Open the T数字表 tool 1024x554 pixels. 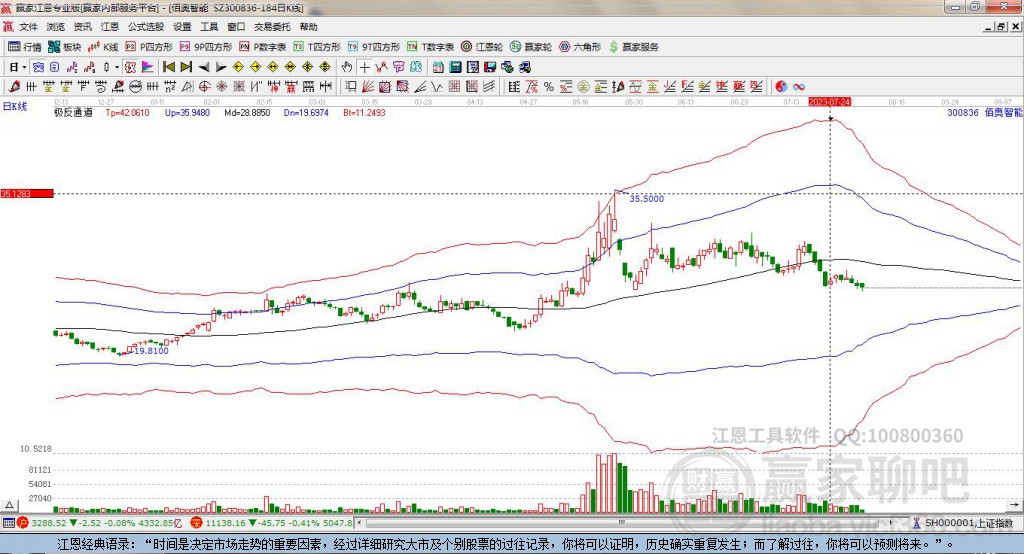pyautogui.click(x=430, y=47)
